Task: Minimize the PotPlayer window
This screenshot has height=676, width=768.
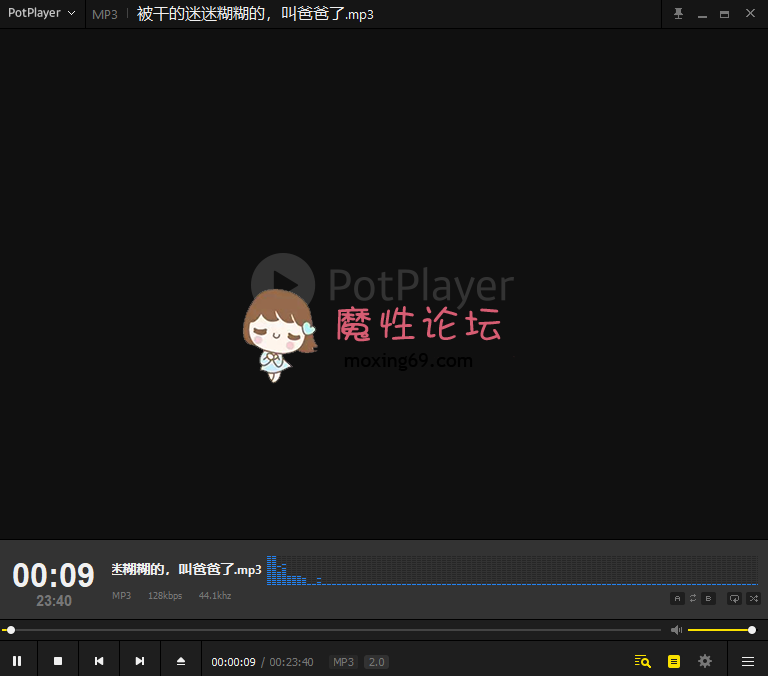Action: (x=702, y=15)
